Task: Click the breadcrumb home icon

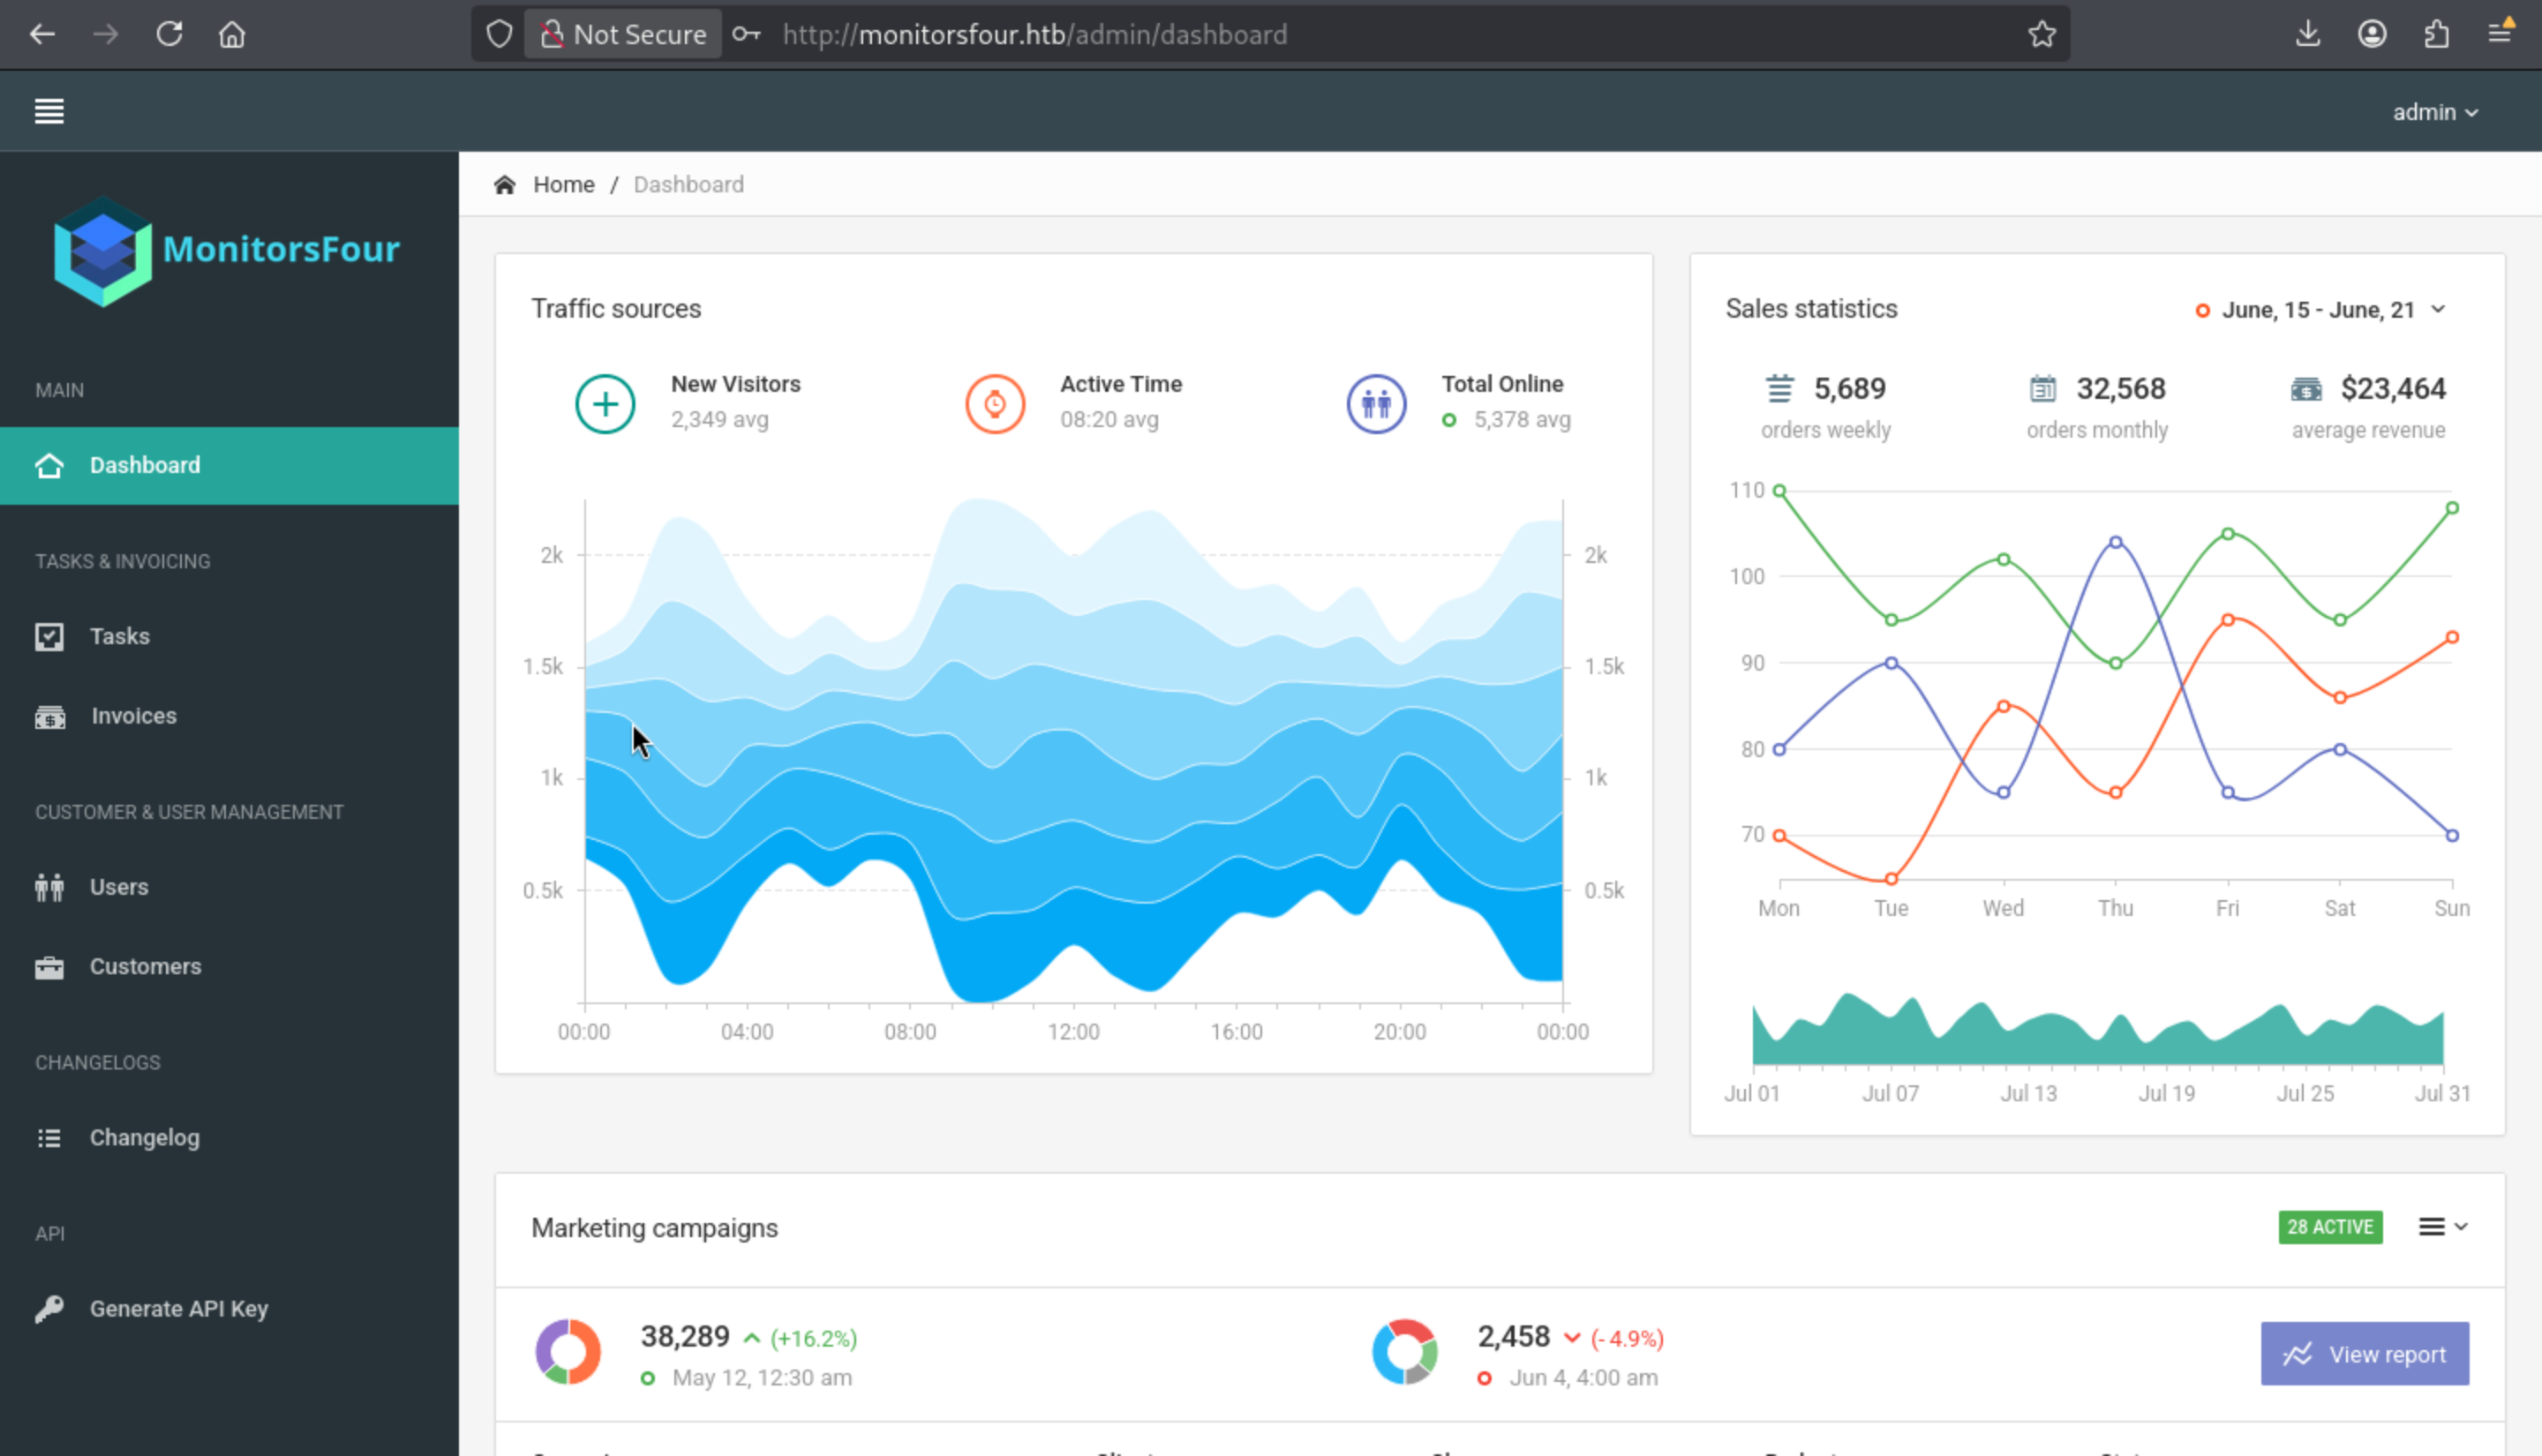Action: tap(505, 185)
